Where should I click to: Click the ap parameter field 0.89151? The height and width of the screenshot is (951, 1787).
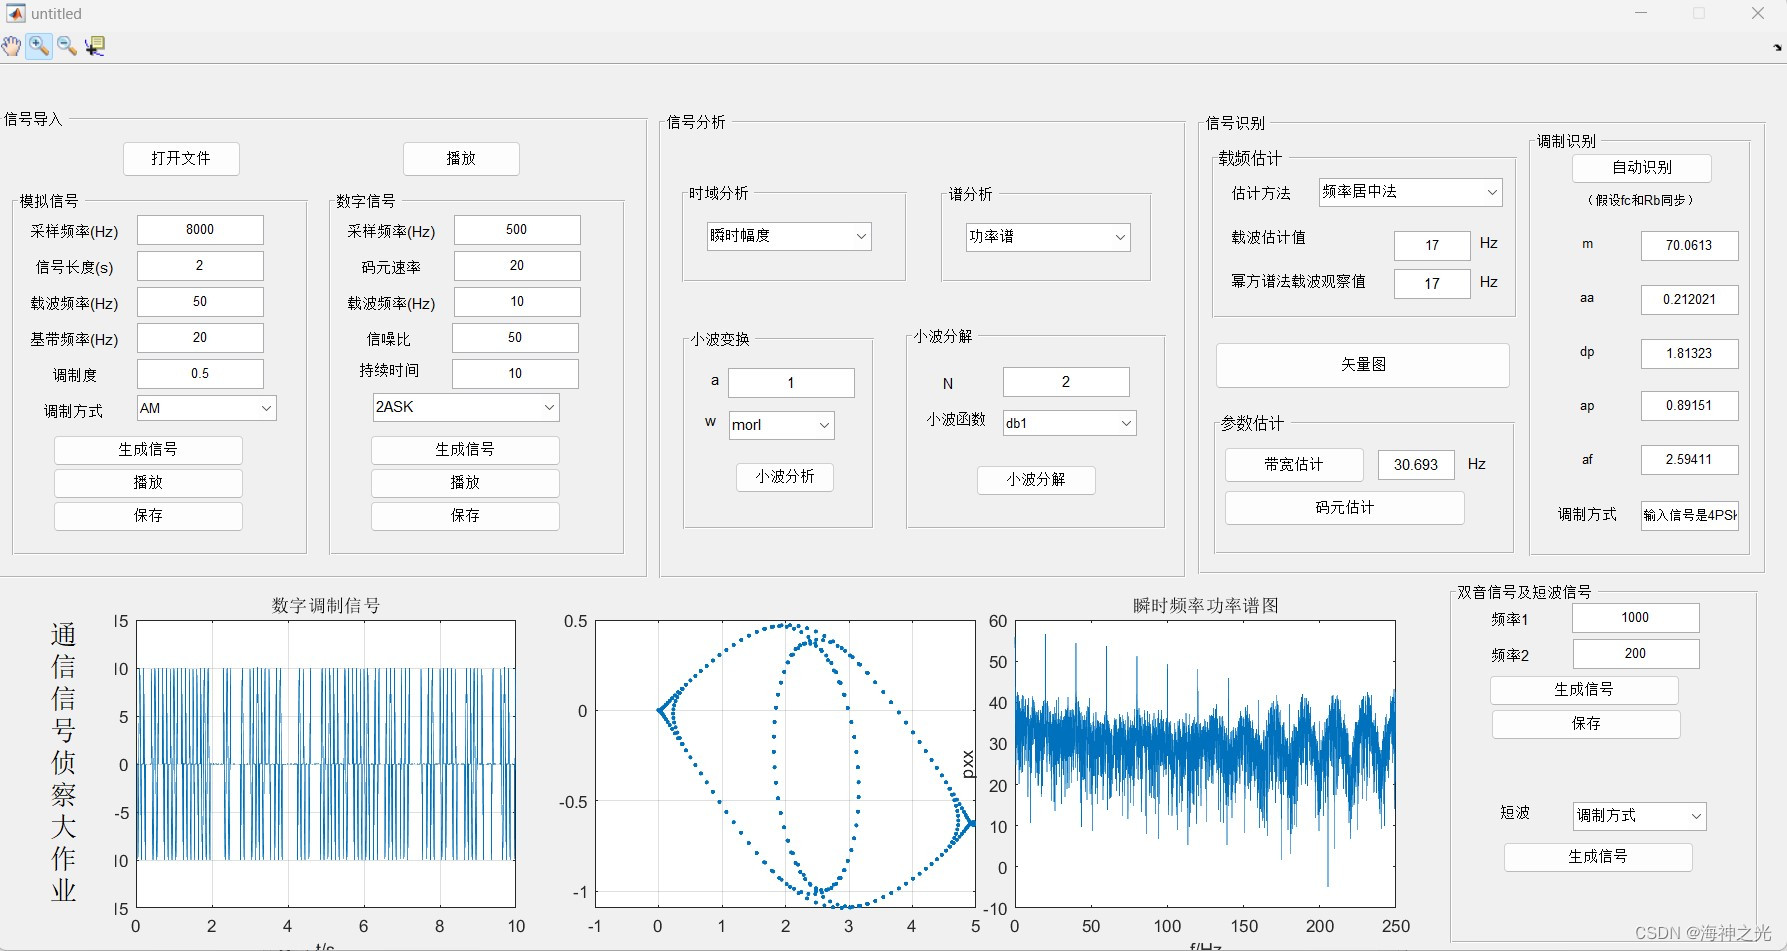(1689, 406)
